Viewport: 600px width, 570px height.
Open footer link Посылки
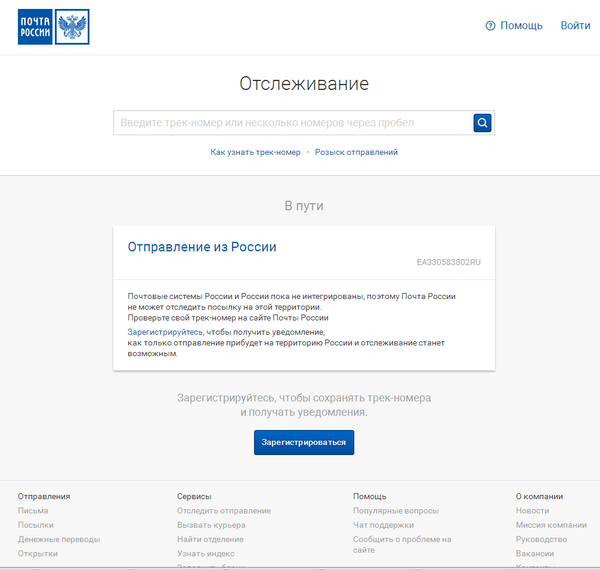[36, 525]
